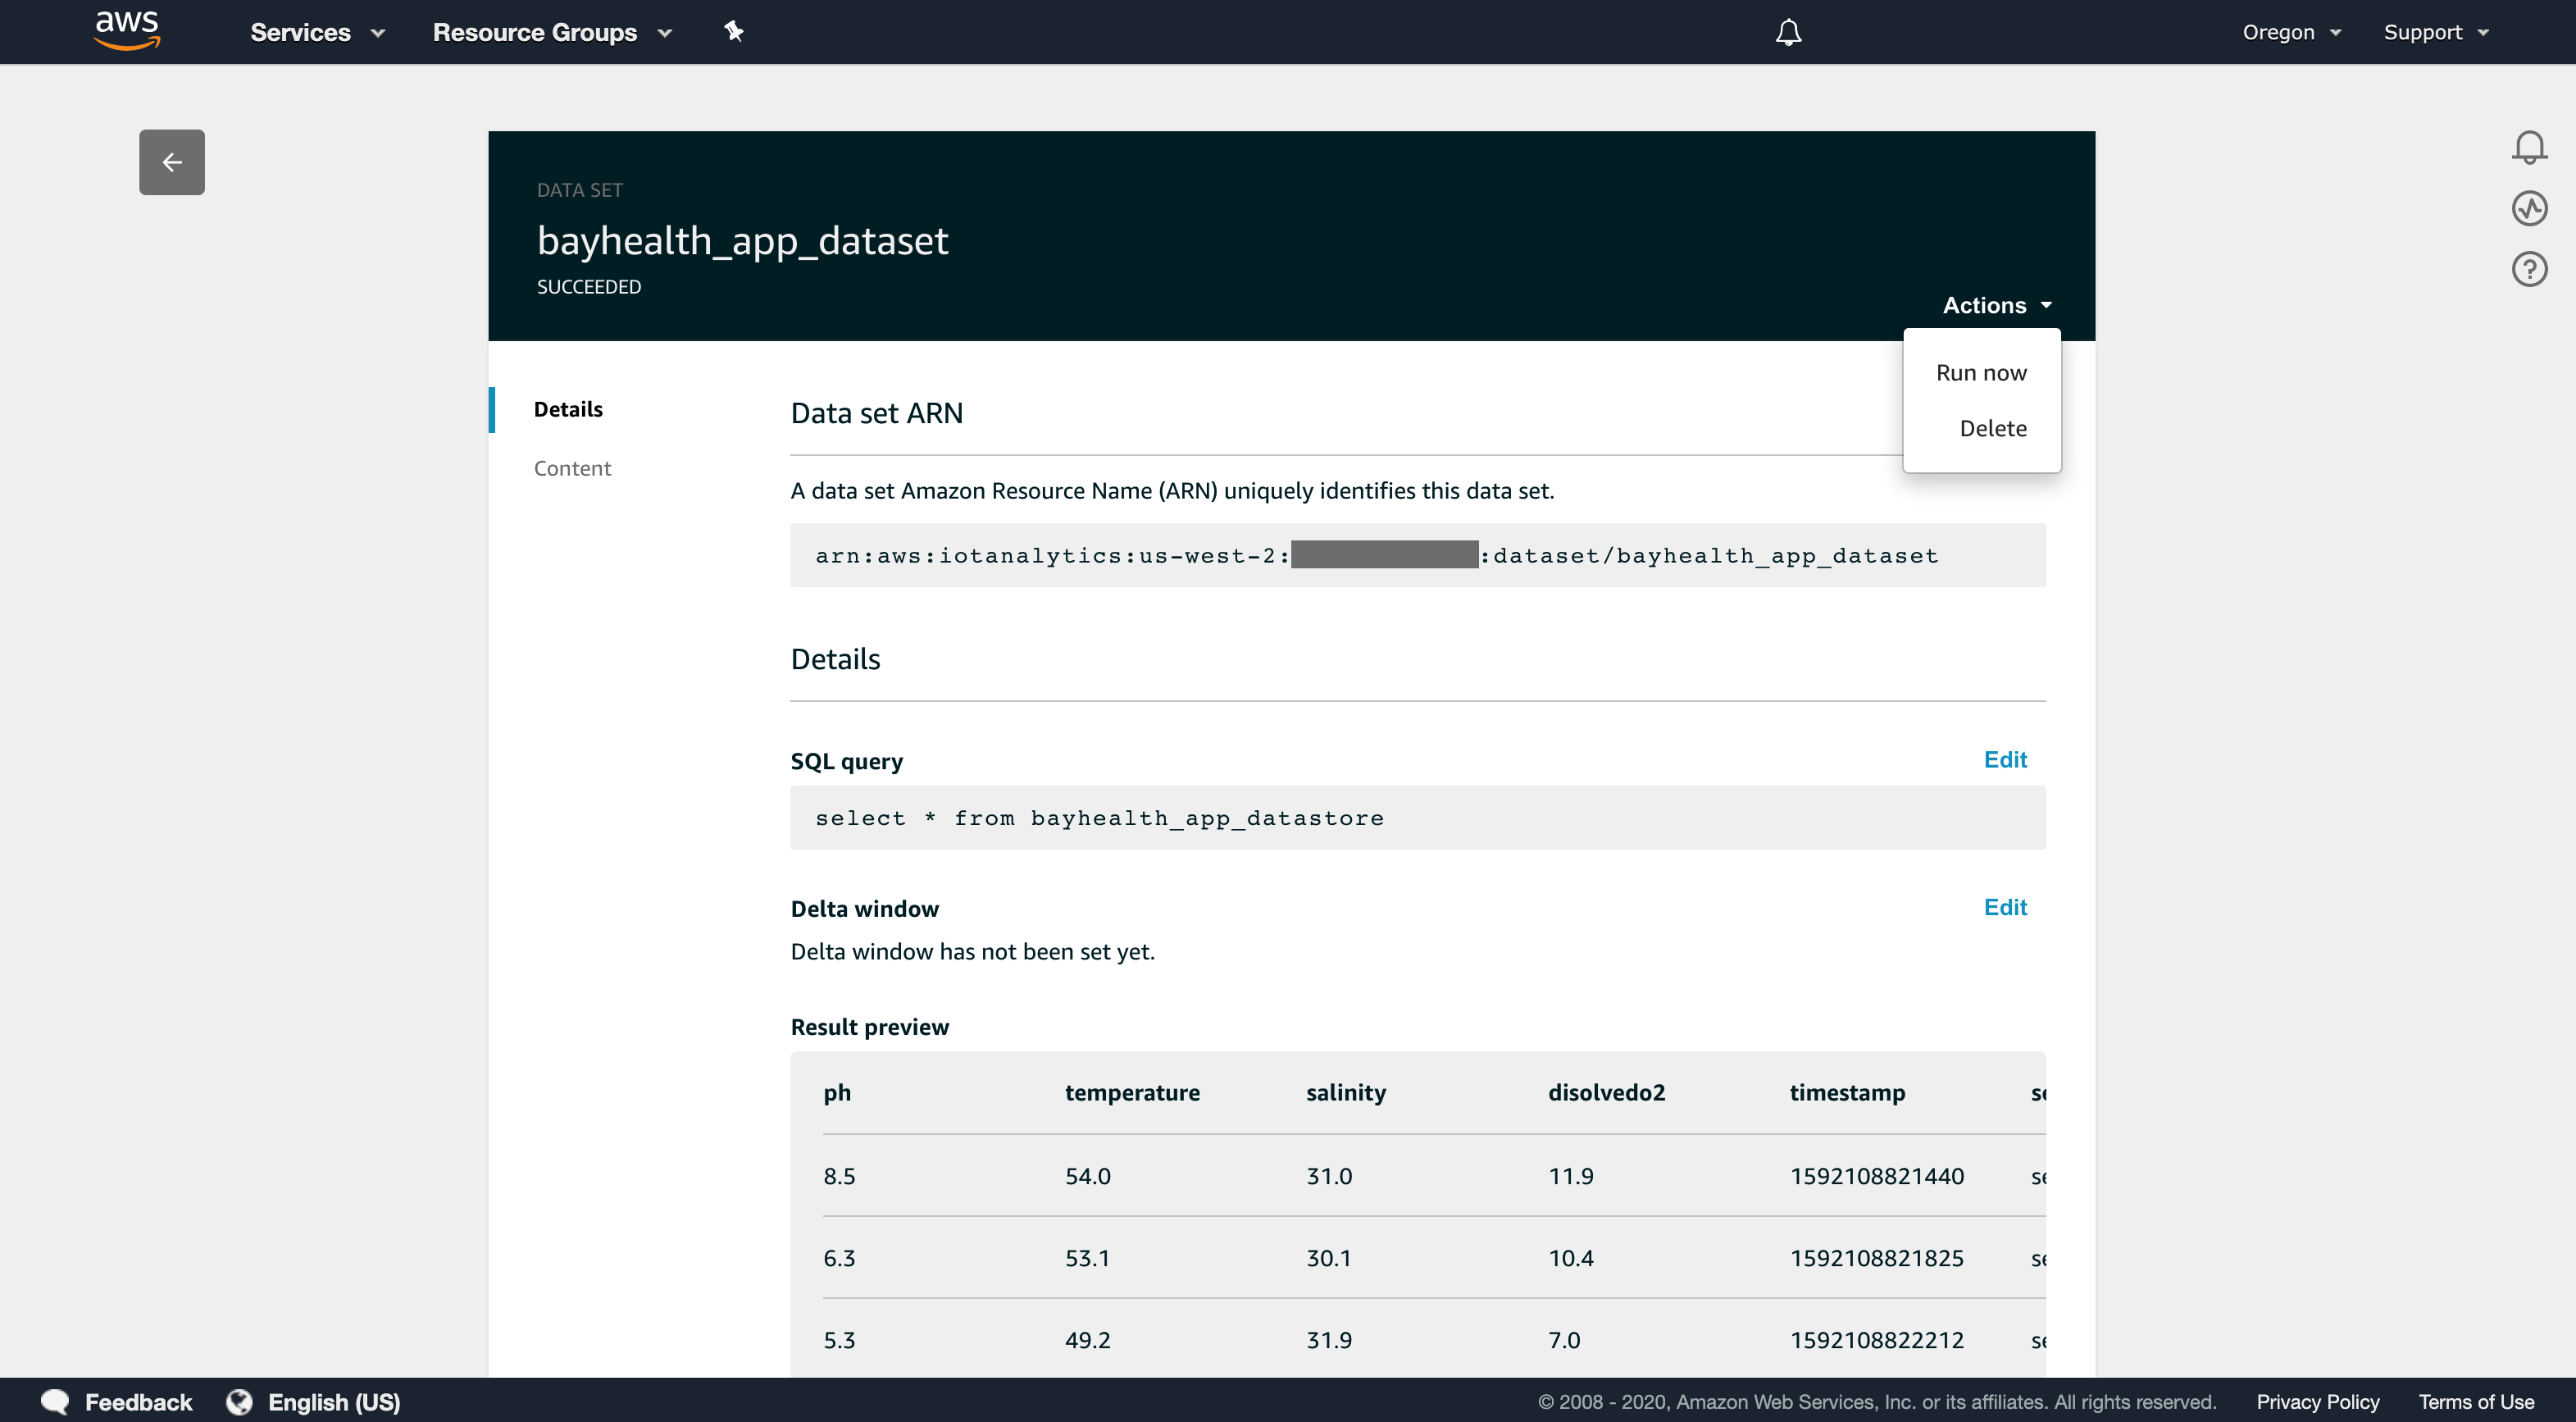Click the back arrow button
Screen dimensions: 2576x1422
point(172,162)
